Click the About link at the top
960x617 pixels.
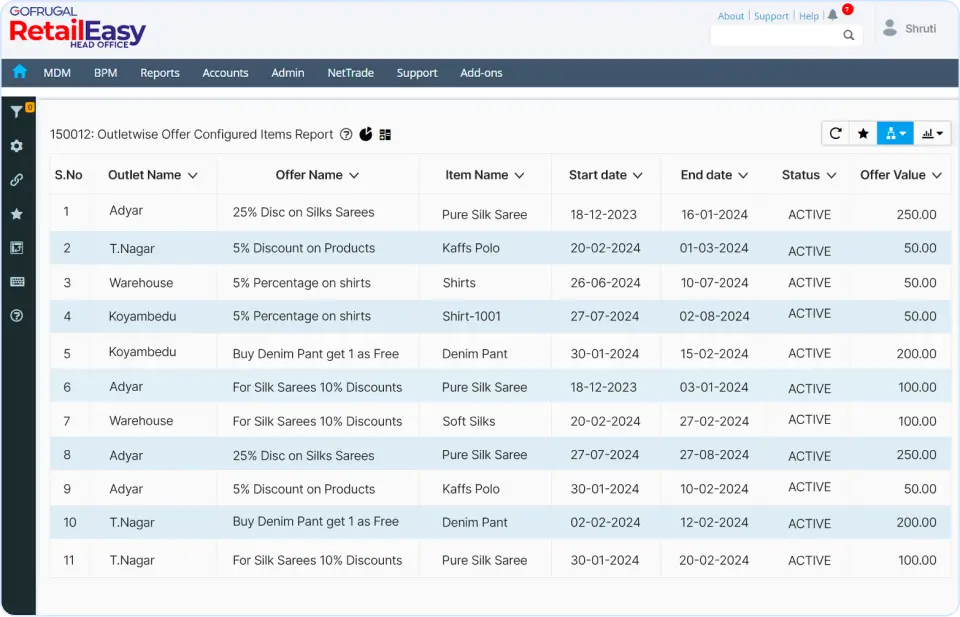coord(731,15)
